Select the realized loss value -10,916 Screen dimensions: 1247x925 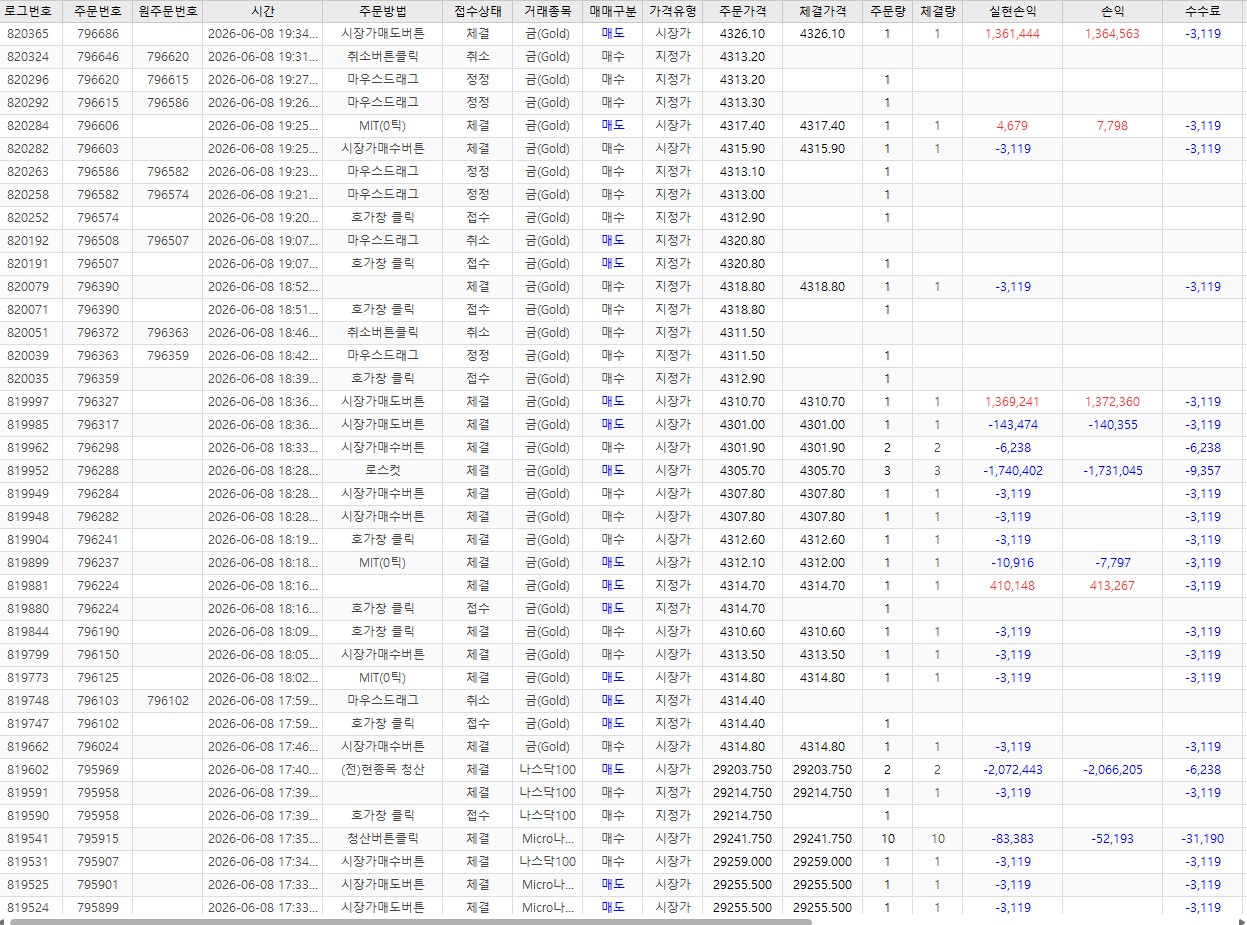pyautogui.click(x=1012, y=562)
